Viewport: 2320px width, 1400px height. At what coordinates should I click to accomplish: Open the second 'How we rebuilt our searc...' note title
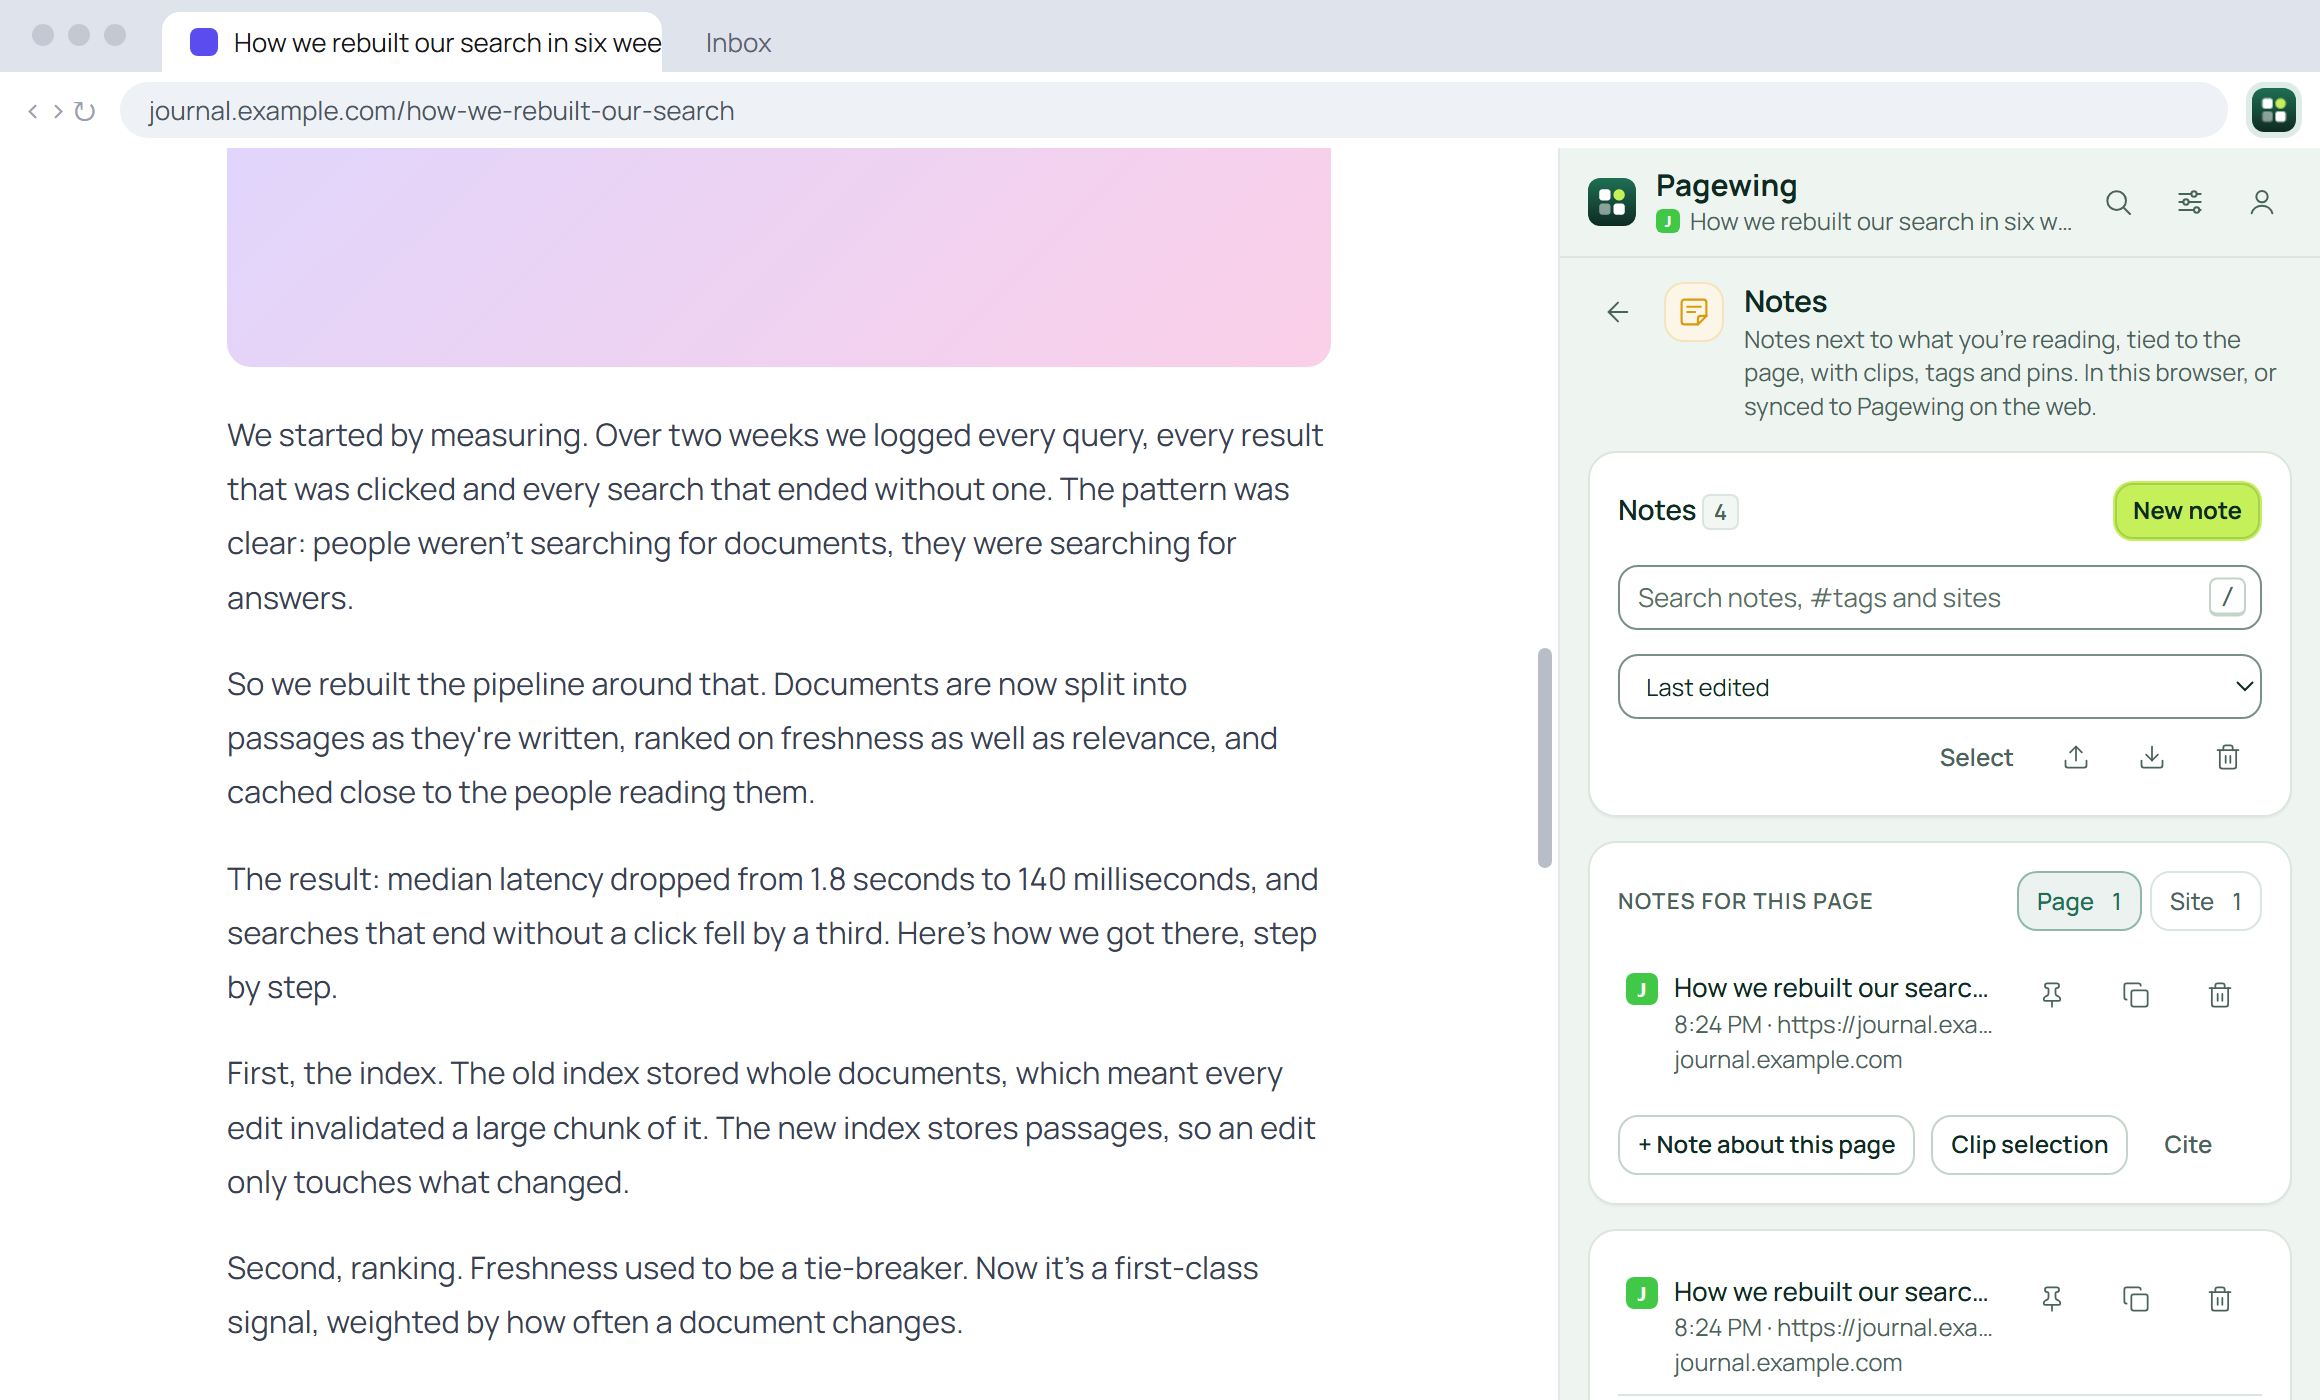1830,1292
